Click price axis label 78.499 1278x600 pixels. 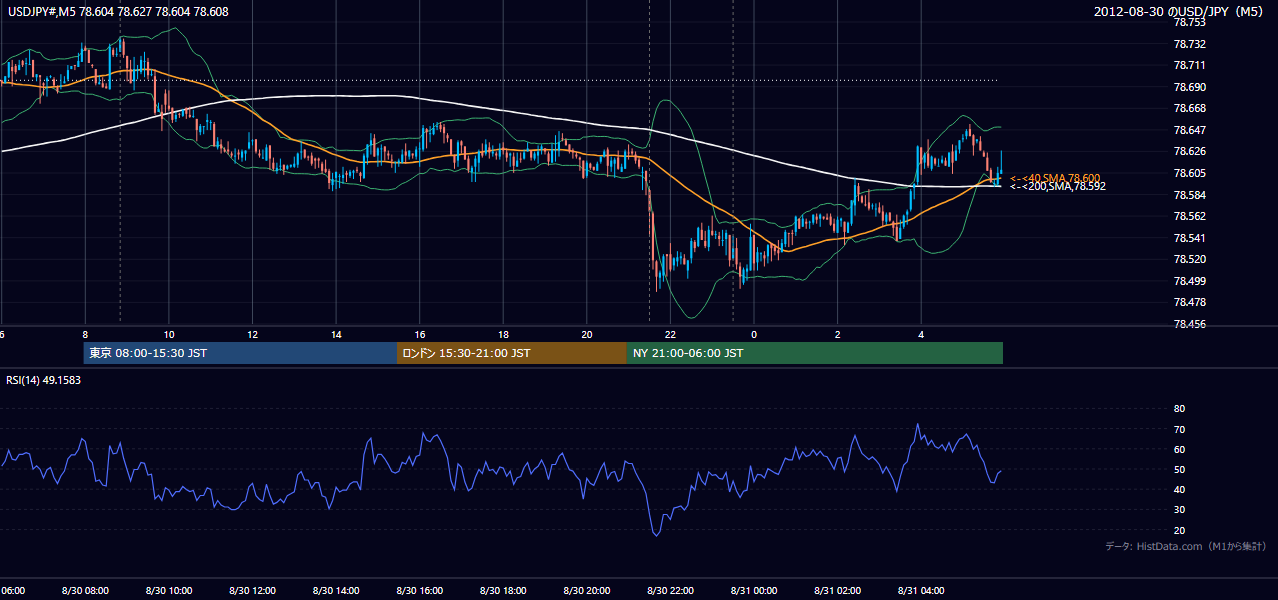coord(1189,281)
